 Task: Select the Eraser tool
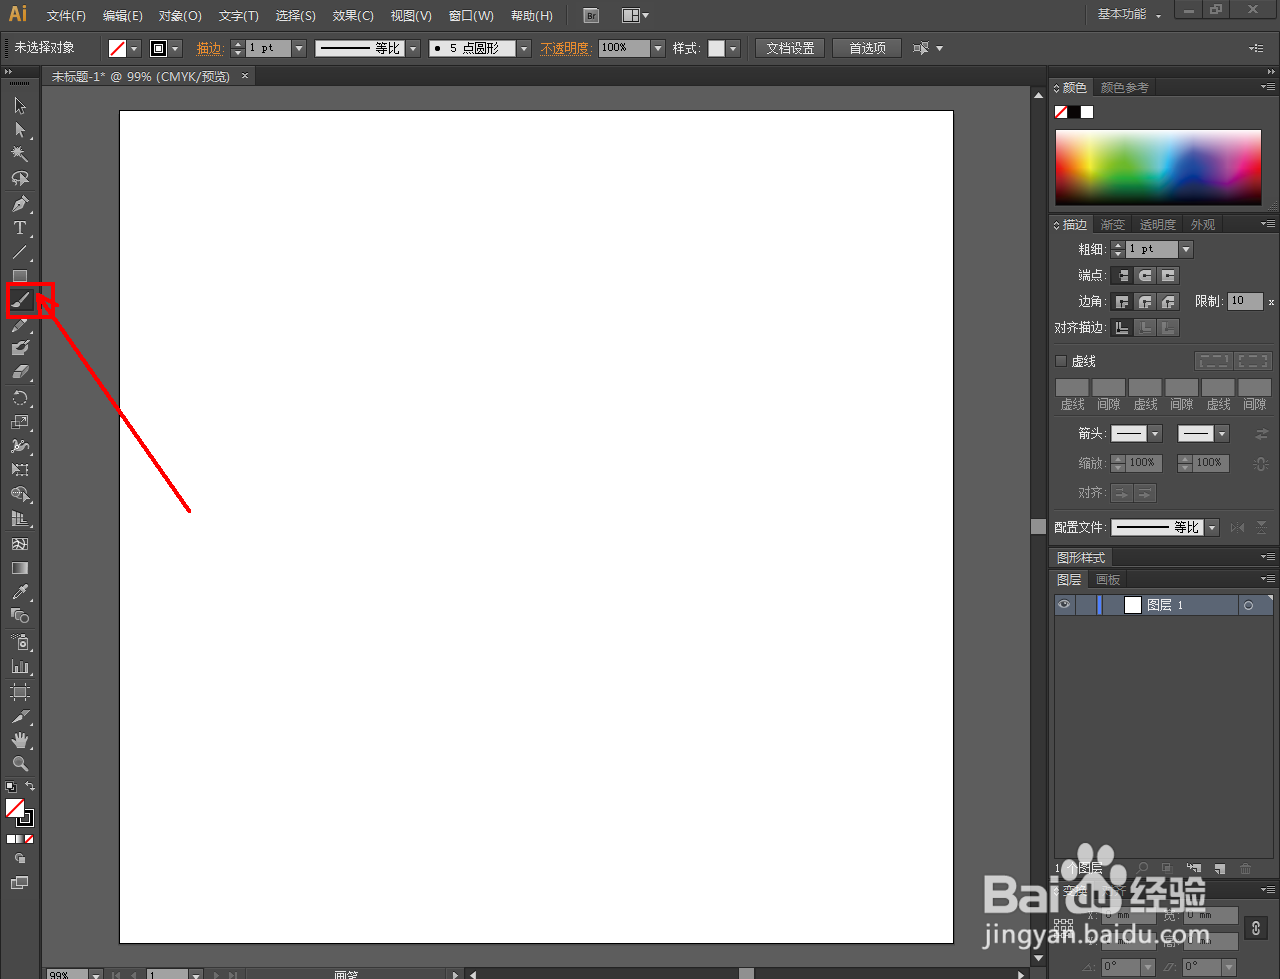click(x=20, y=372)
